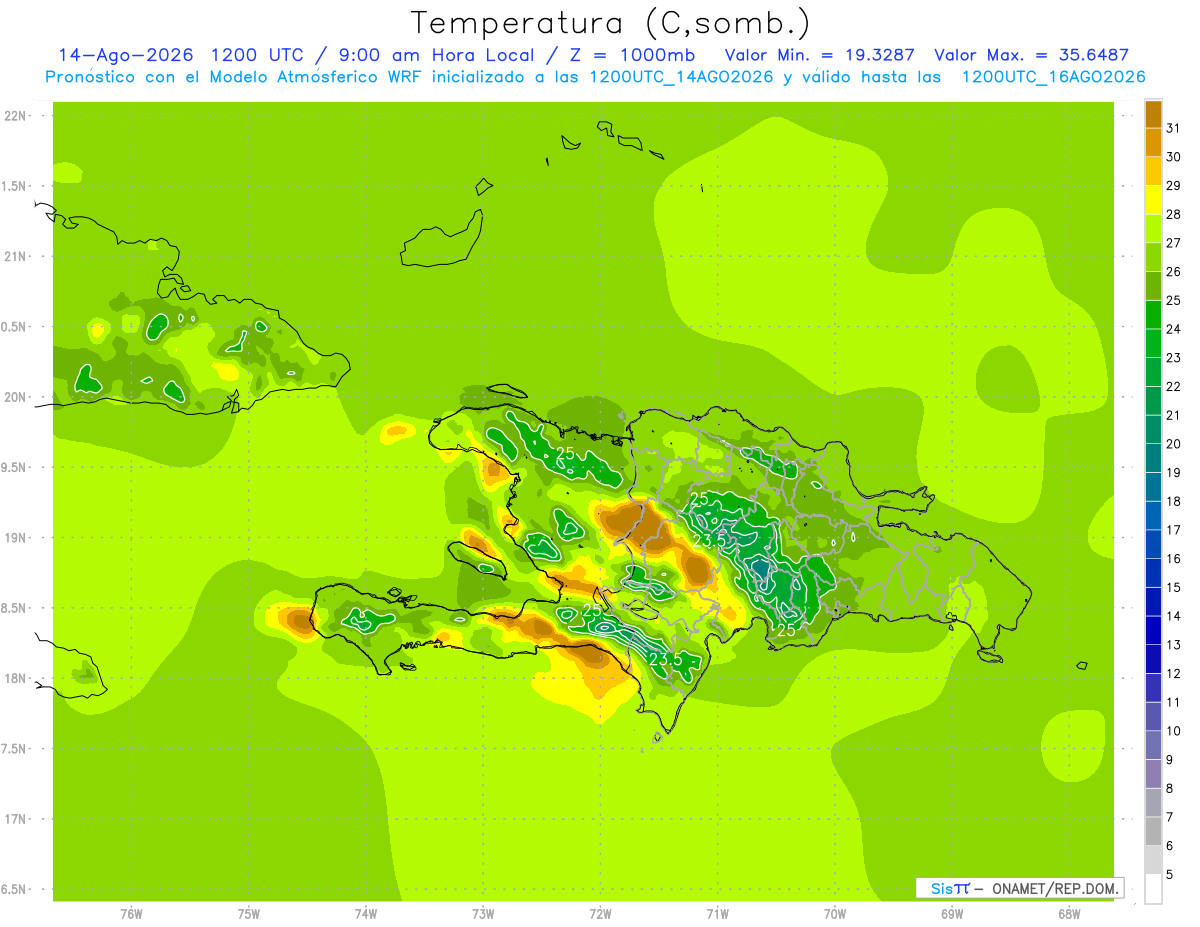Viewport: 1200px width, 927px height.
Task: Pick the legend swatch between 29 and 30
Action: point(1153,171)
